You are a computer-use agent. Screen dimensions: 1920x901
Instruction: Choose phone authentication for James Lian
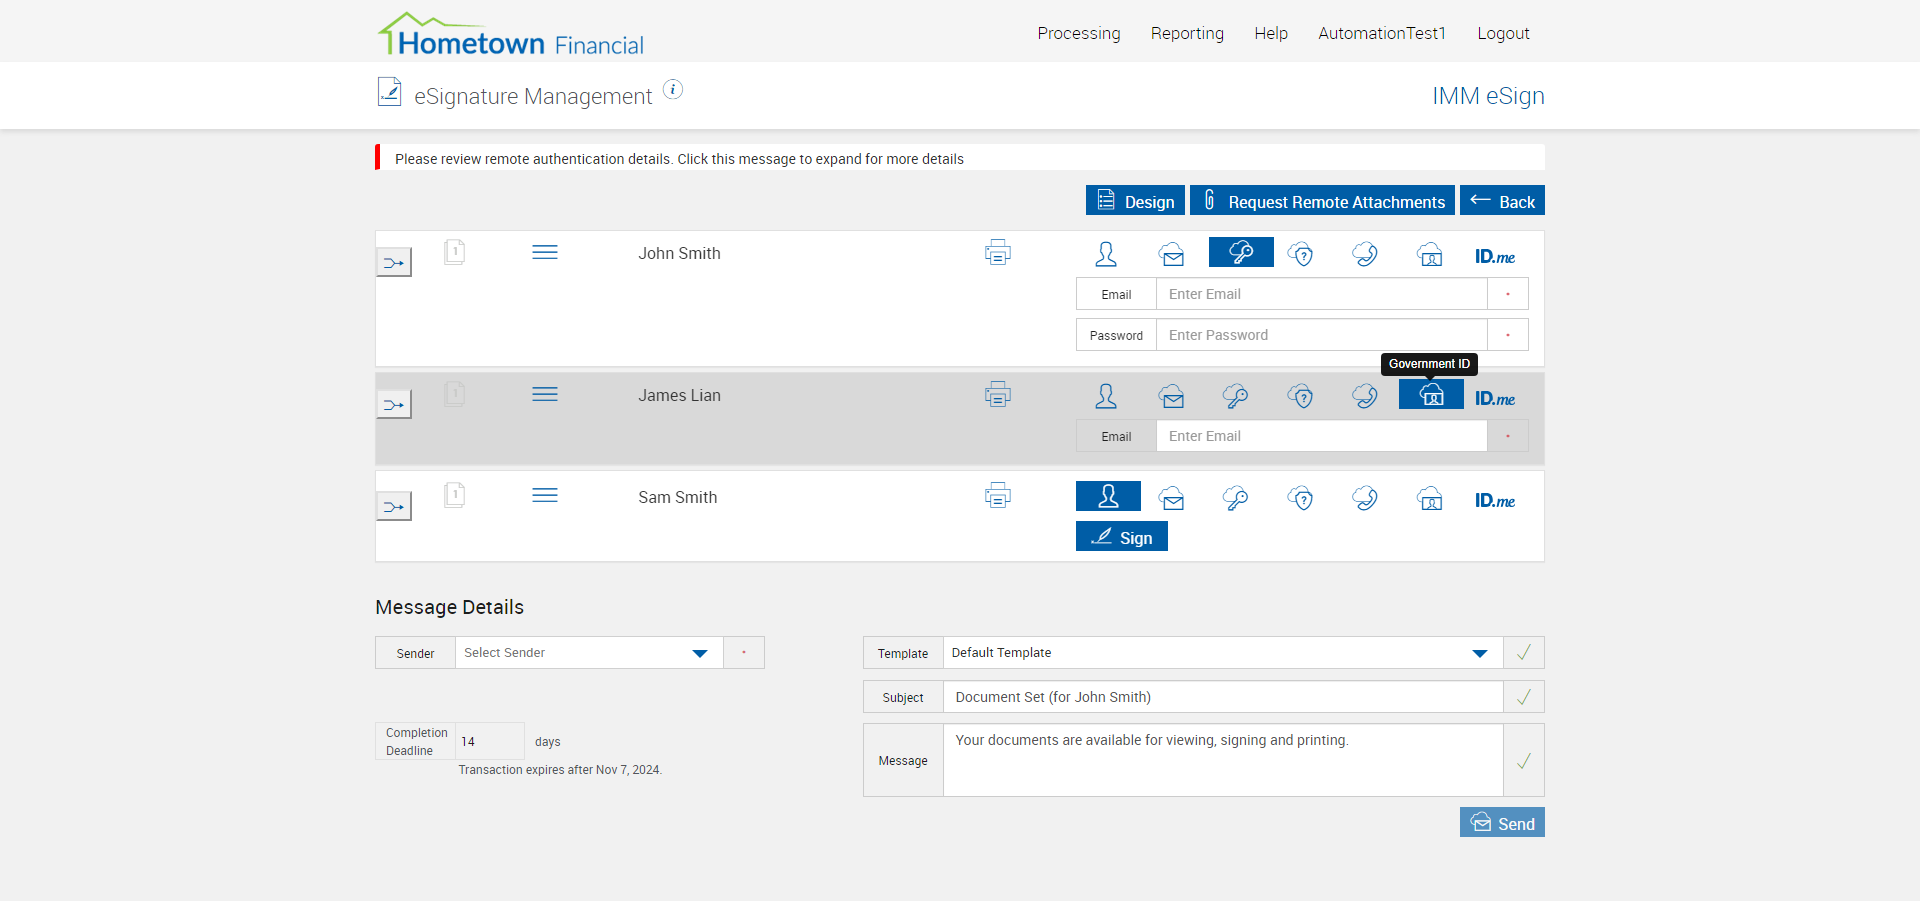[x=1365, y=396]
